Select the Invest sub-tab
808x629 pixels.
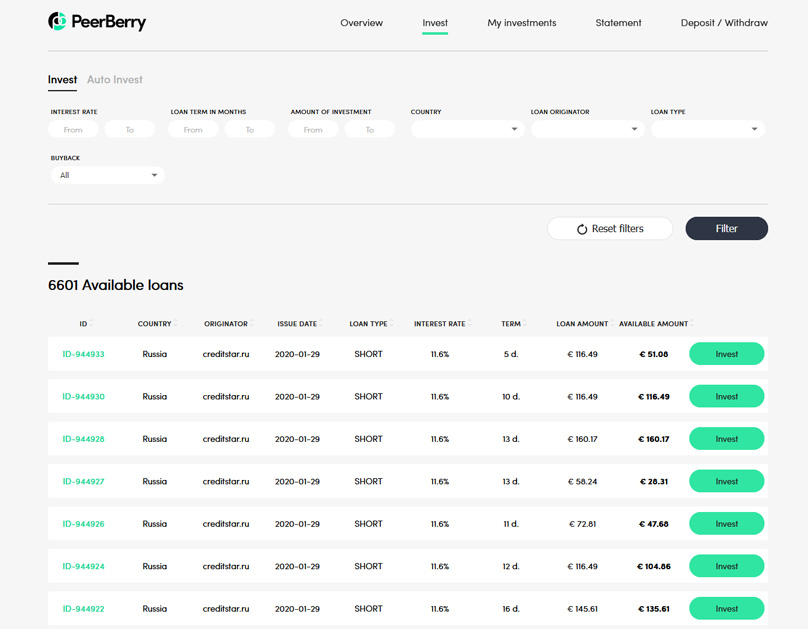pos(62,79)
